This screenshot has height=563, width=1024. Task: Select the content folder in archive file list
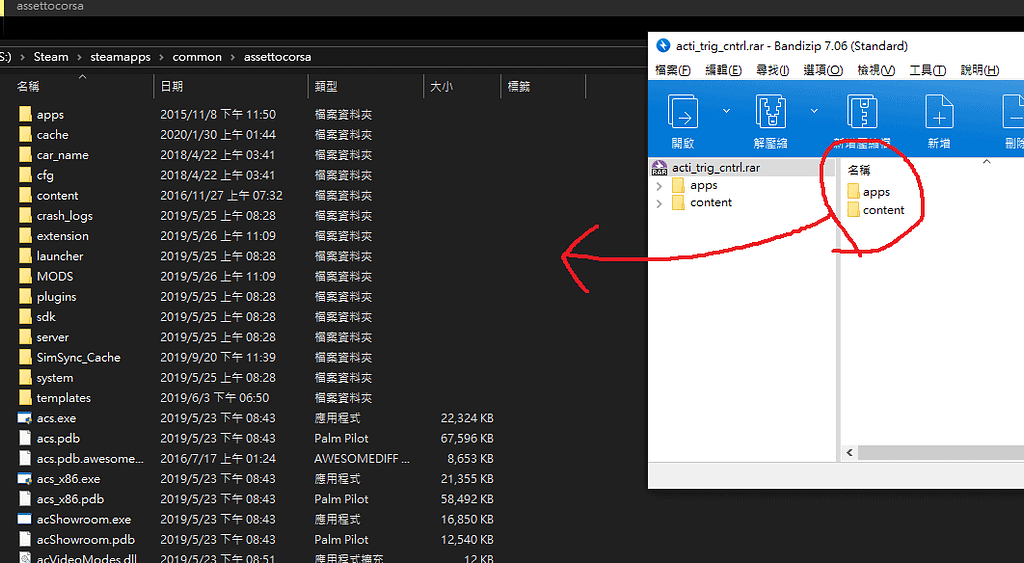(x=883, y=210)
